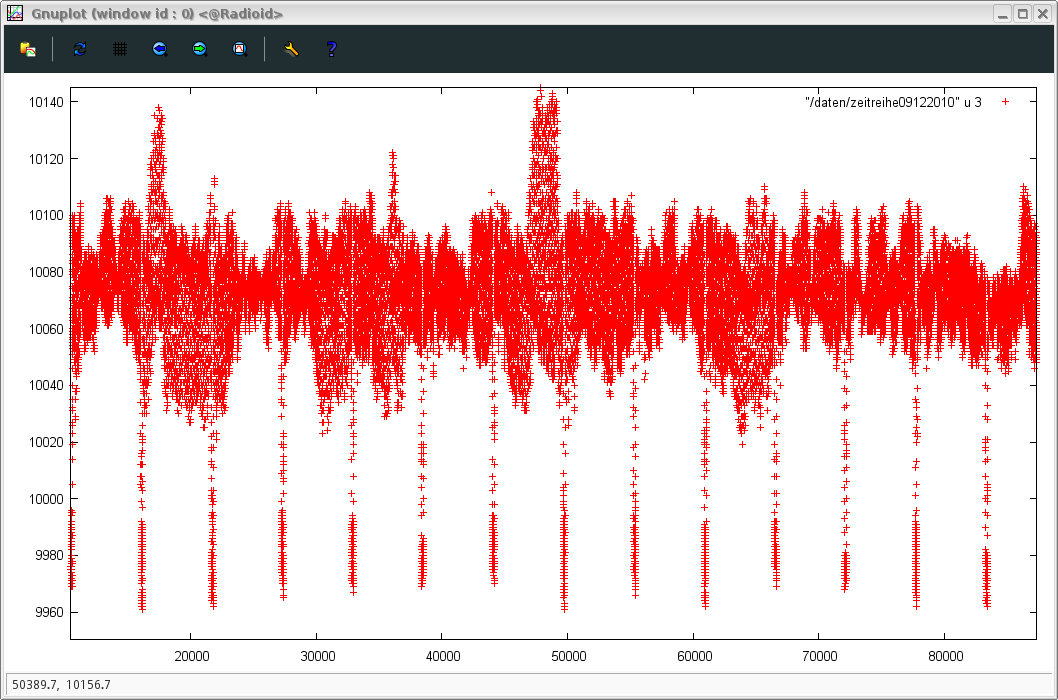Click the Gnuplot window icon in title bar
Image resolution: width=1058 pixels, height=700 pixels.
(x=15, y=14)
